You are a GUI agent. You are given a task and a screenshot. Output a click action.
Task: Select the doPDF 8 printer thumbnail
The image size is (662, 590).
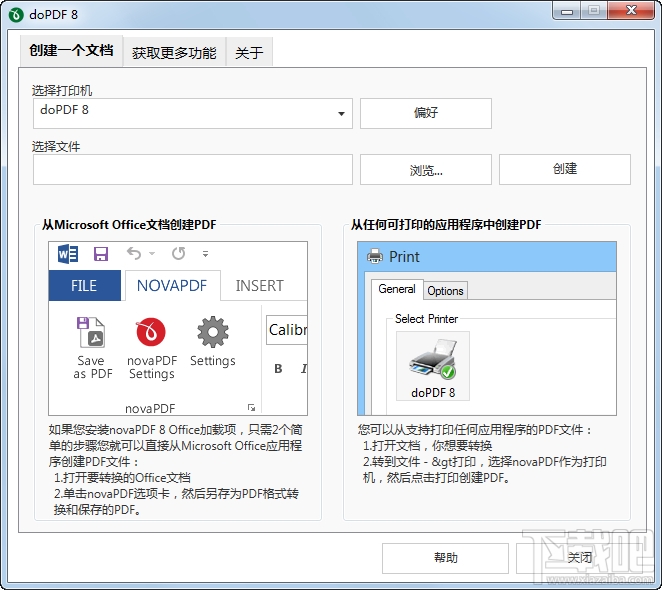coord(433,366)
